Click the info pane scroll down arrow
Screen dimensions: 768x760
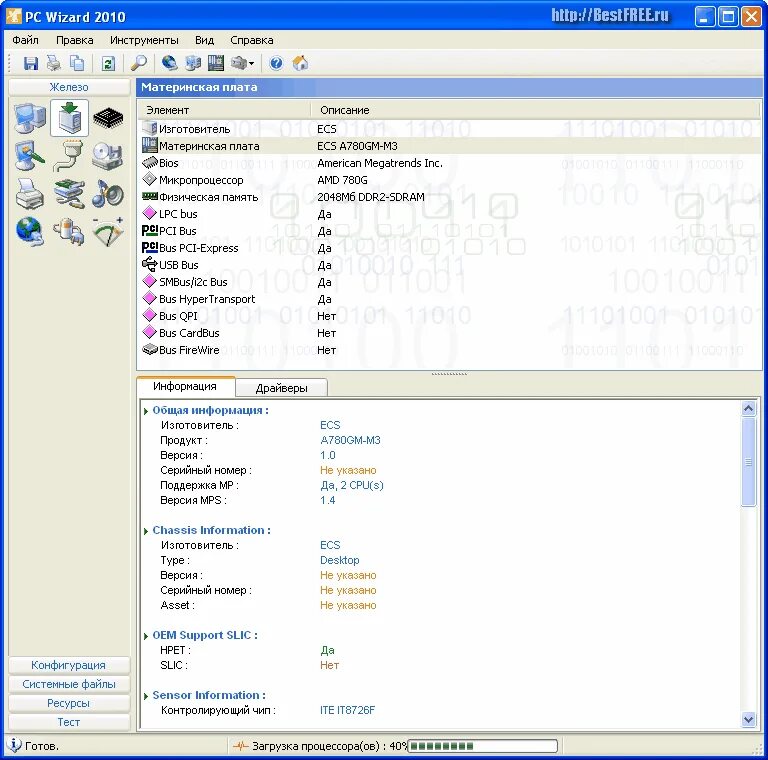click(748, 720)
